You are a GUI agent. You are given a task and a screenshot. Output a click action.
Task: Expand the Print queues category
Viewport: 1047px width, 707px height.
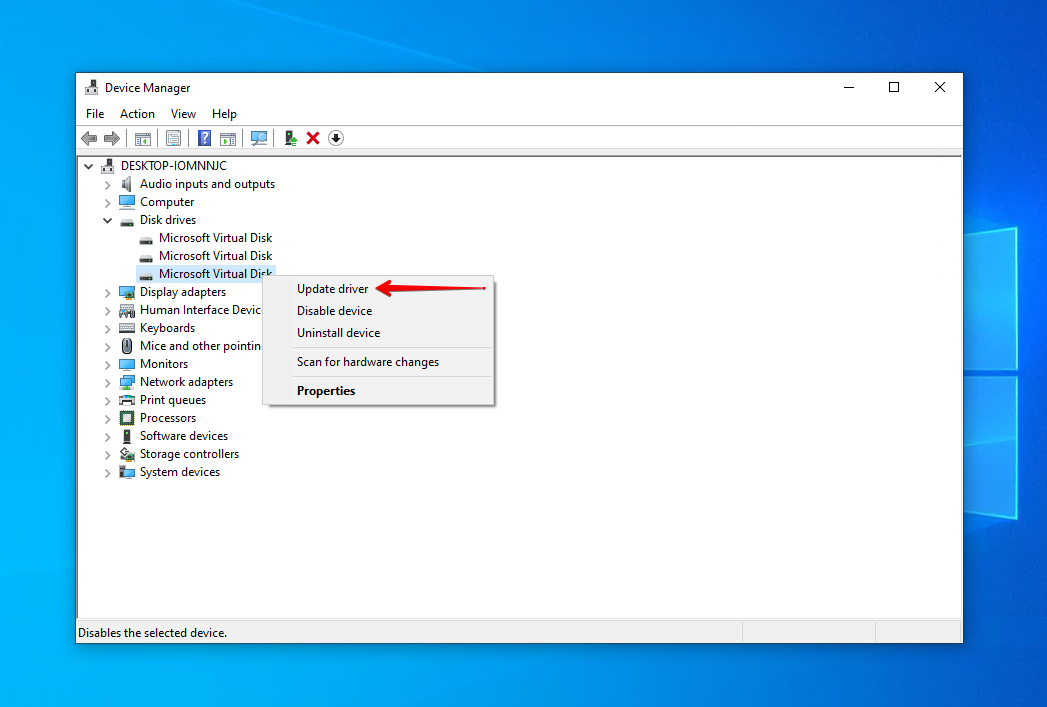[108, 401]
